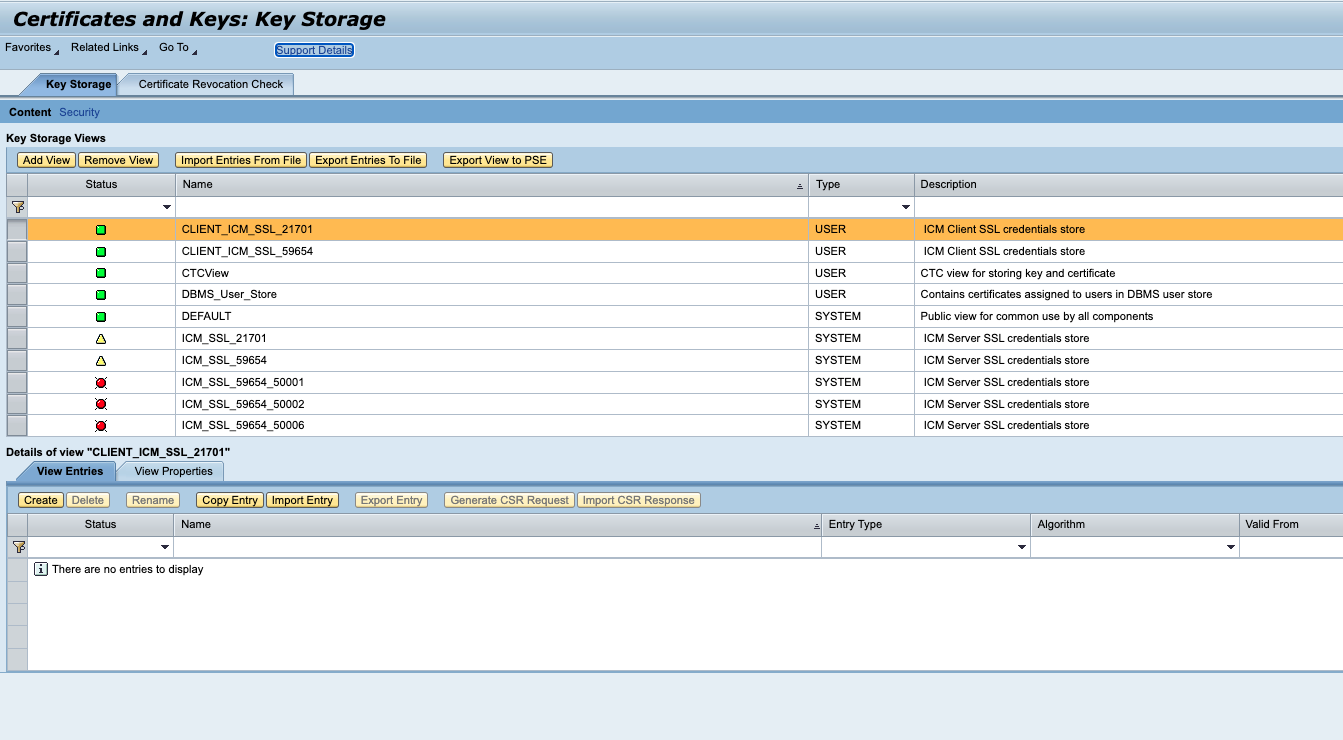The image size is (1343, 740).
Task: Click red error icon for ICM_SSL_59654_50001
Action: click(101, 383)
